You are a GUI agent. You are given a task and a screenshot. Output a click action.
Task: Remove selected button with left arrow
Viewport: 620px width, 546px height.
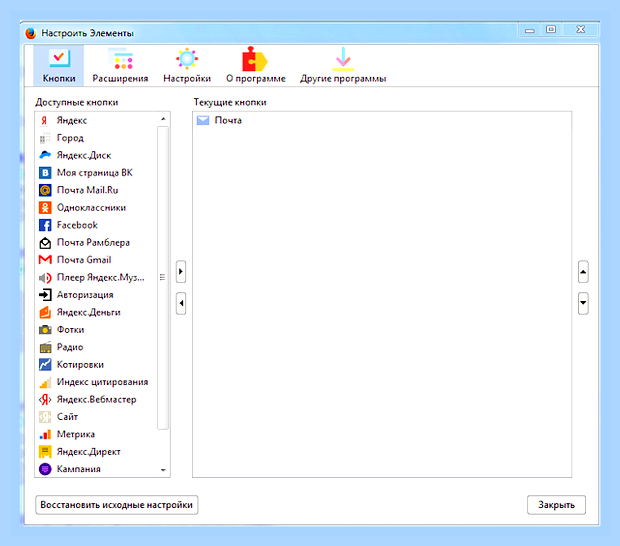pyautogui.click(x=181, y=303)
